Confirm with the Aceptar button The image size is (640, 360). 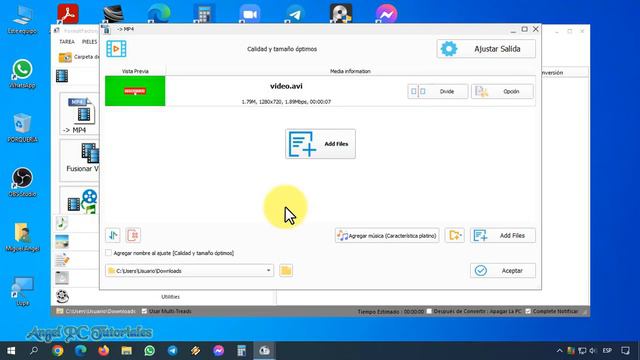pos(502,271)
